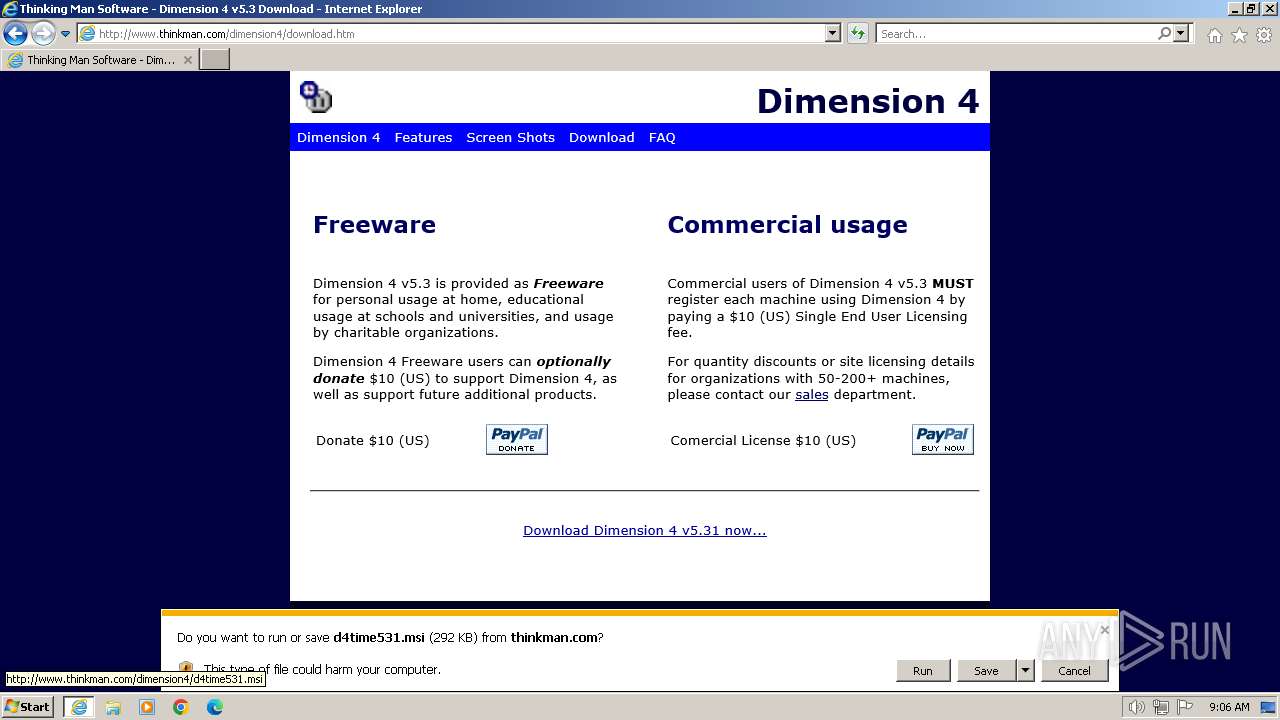Screen dimensions: 1280x720
Task: Open the Tools gear icon
Action: (1264, 35)
